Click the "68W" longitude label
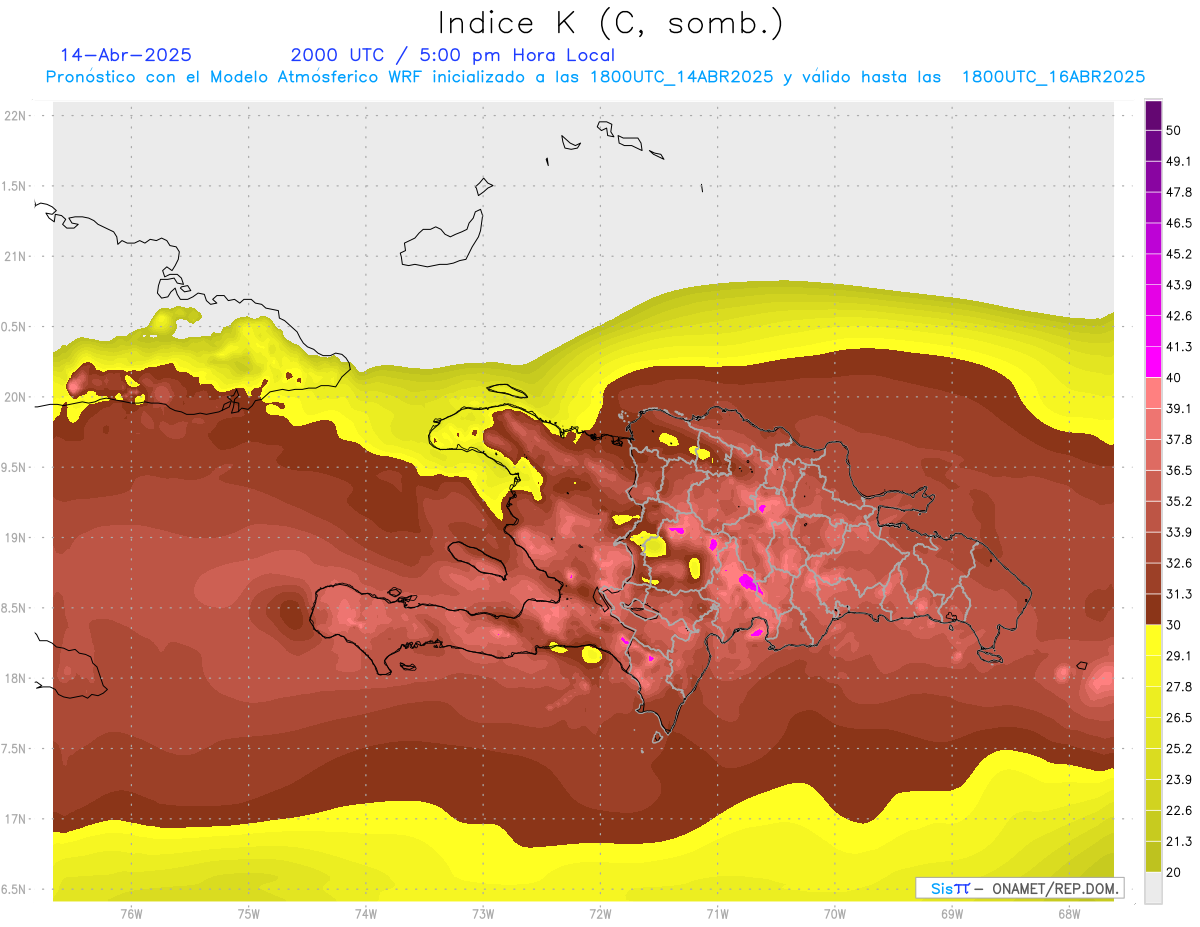The width and height of the screenshot is (1200, 927). click(x=1069, y=914)
